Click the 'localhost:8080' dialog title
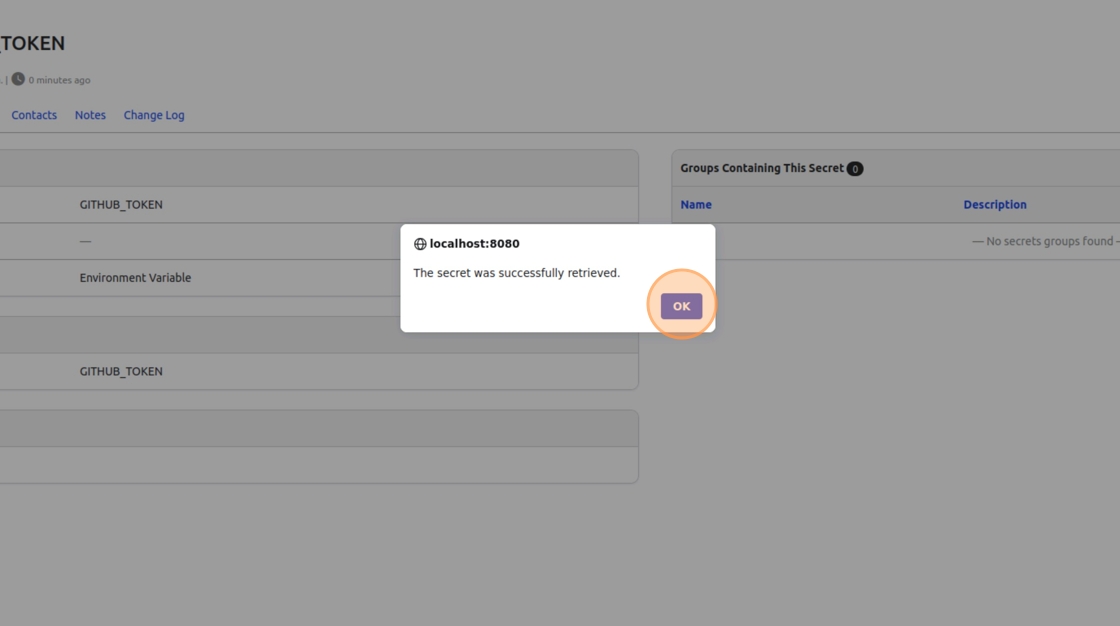This screenshot has width=1120, height=626. [x=474, y=244]
